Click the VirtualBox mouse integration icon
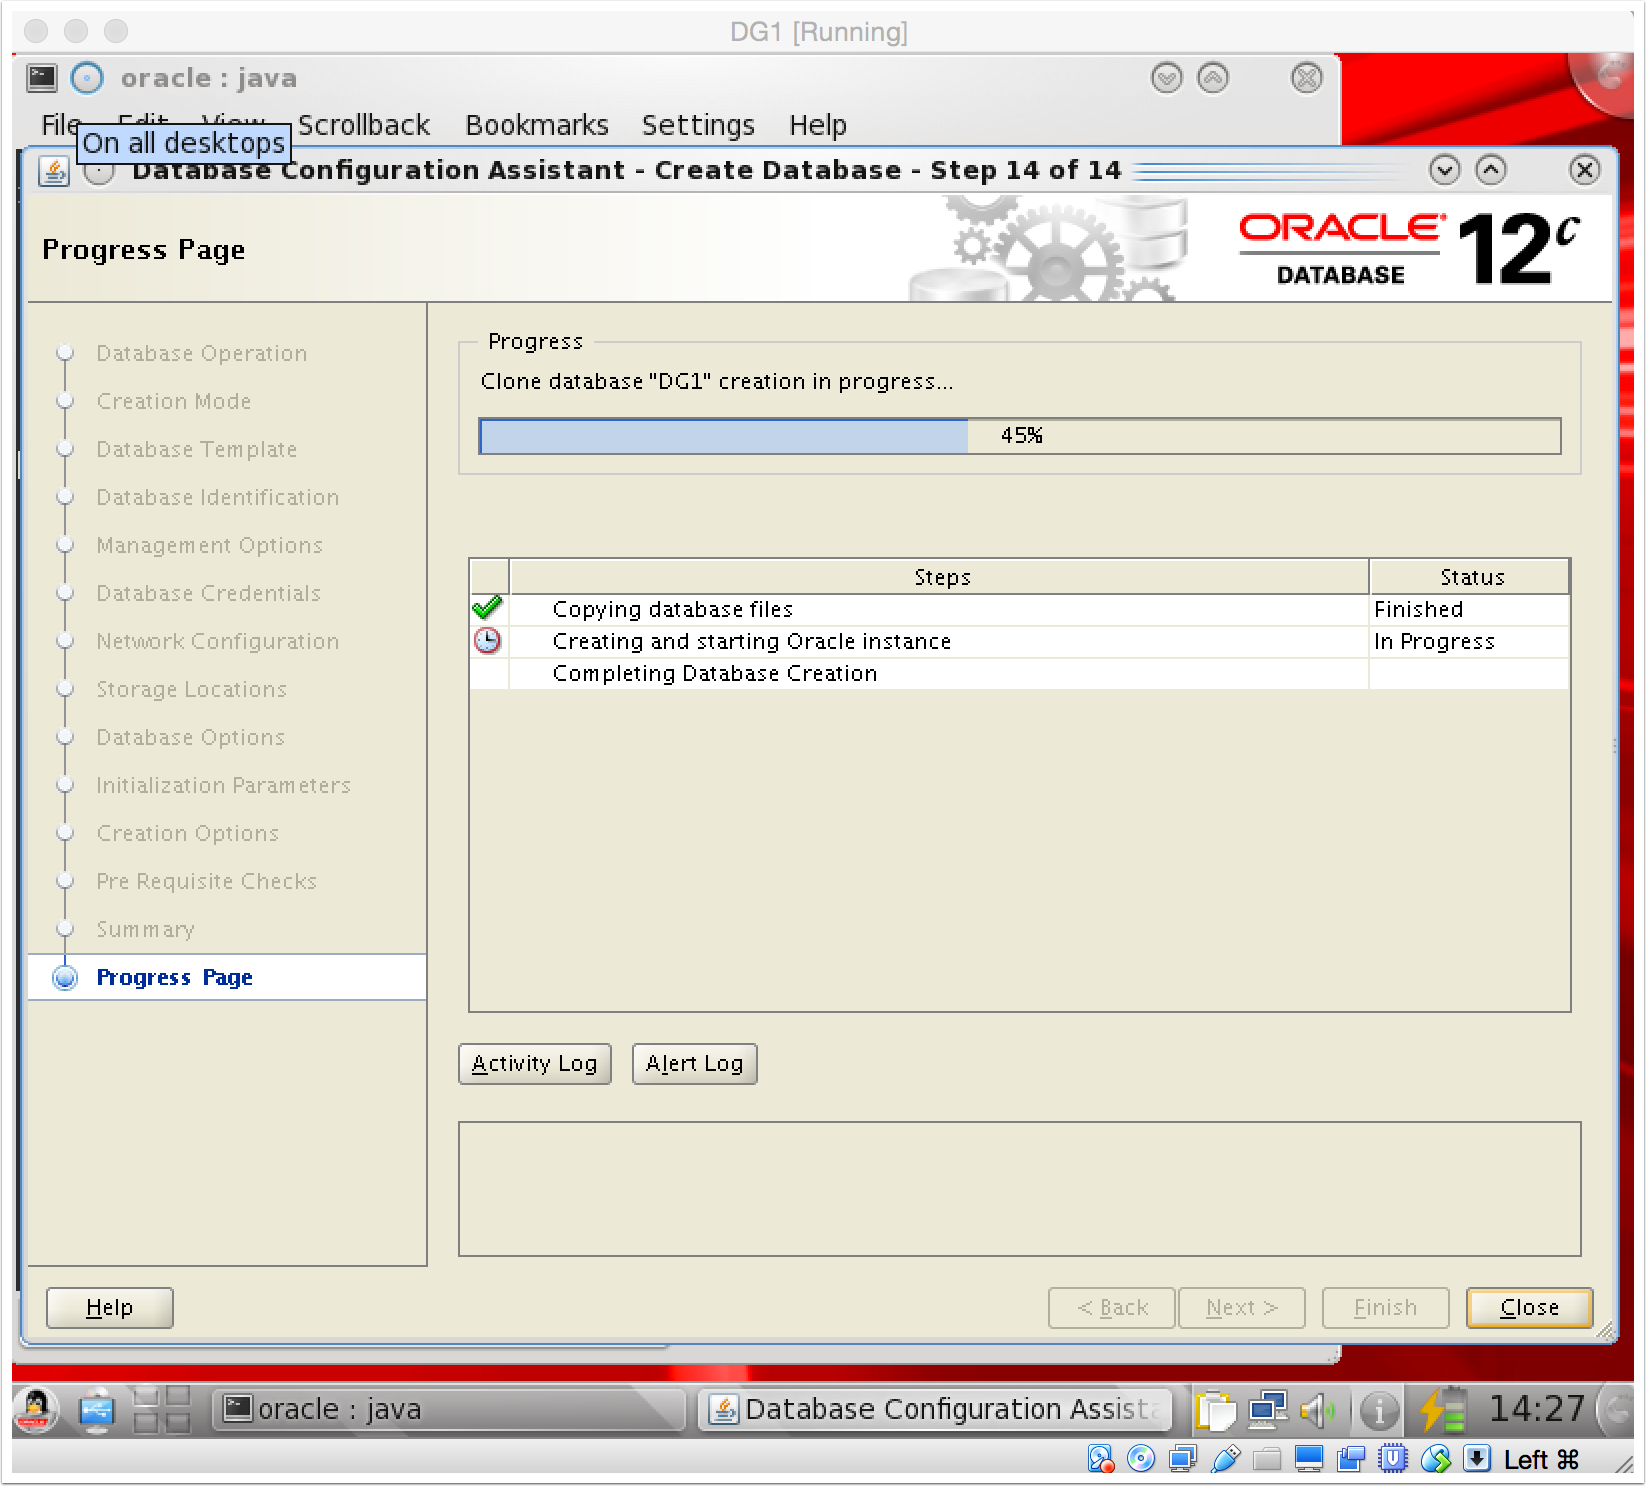The height and width of the screenshot is (1486, 1646). 1436,1460
